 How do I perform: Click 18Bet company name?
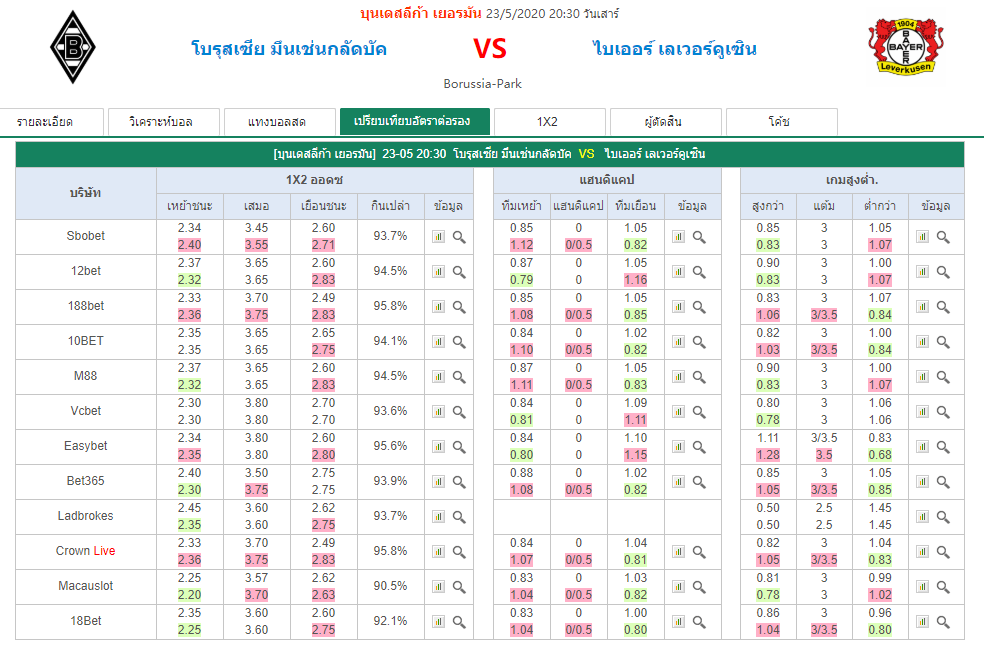point(85,621)
